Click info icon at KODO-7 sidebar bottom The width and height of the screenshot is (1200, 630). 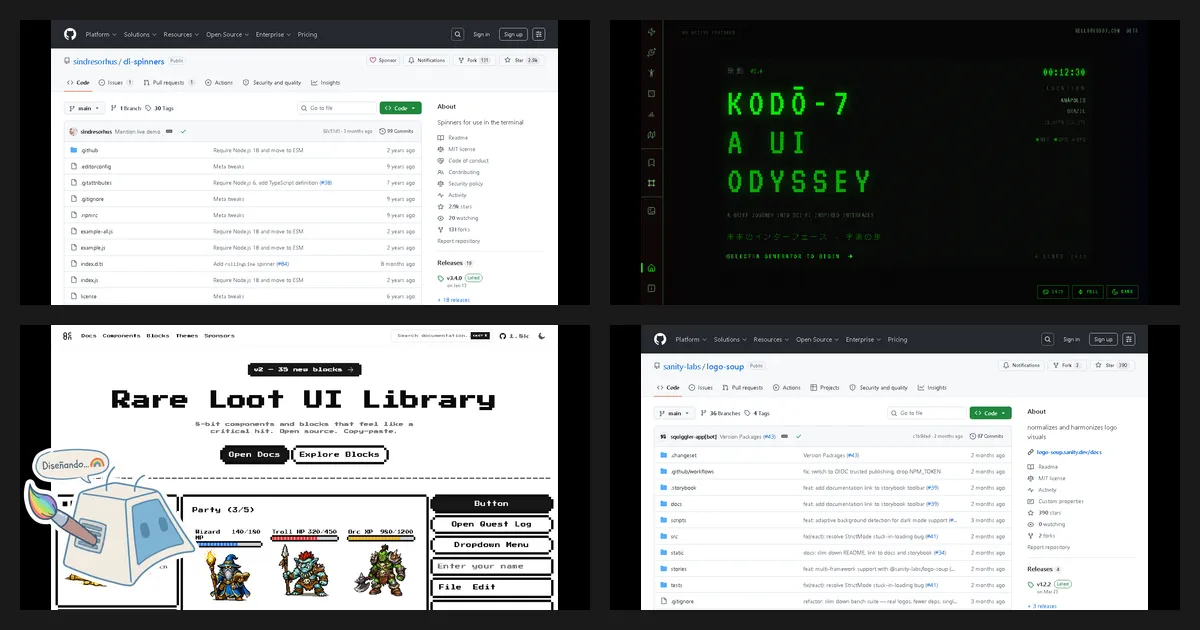pos(651,288)
